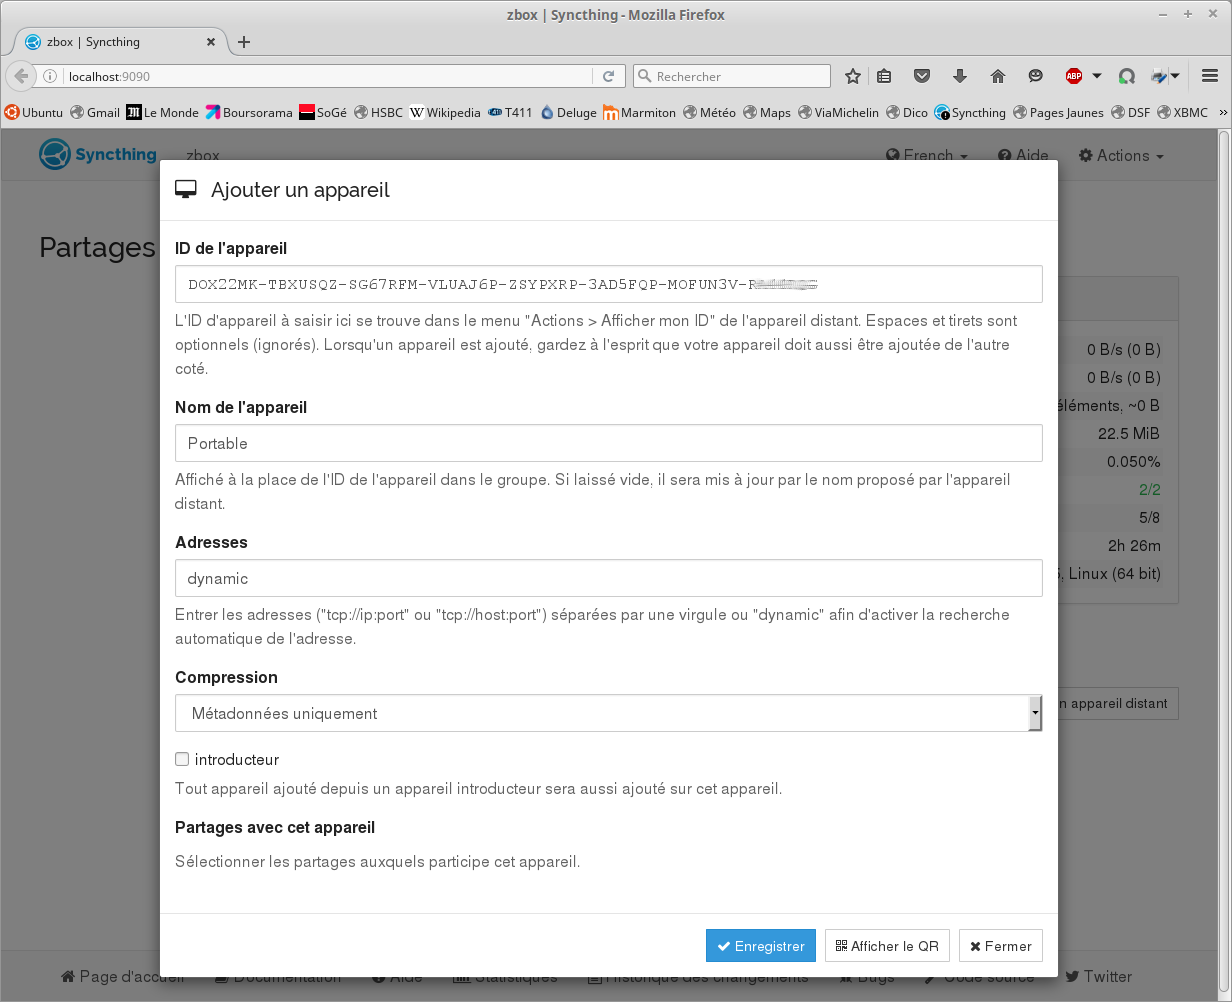Open the T411 bookmark
This screenshot has height=1002, width=1232.
click(510, 113)
